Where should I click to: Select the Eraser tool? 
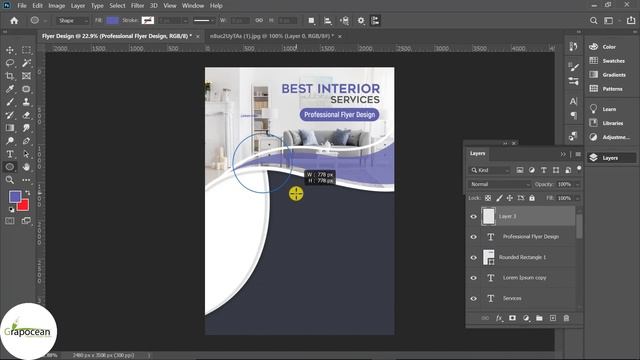click(27, 115)
